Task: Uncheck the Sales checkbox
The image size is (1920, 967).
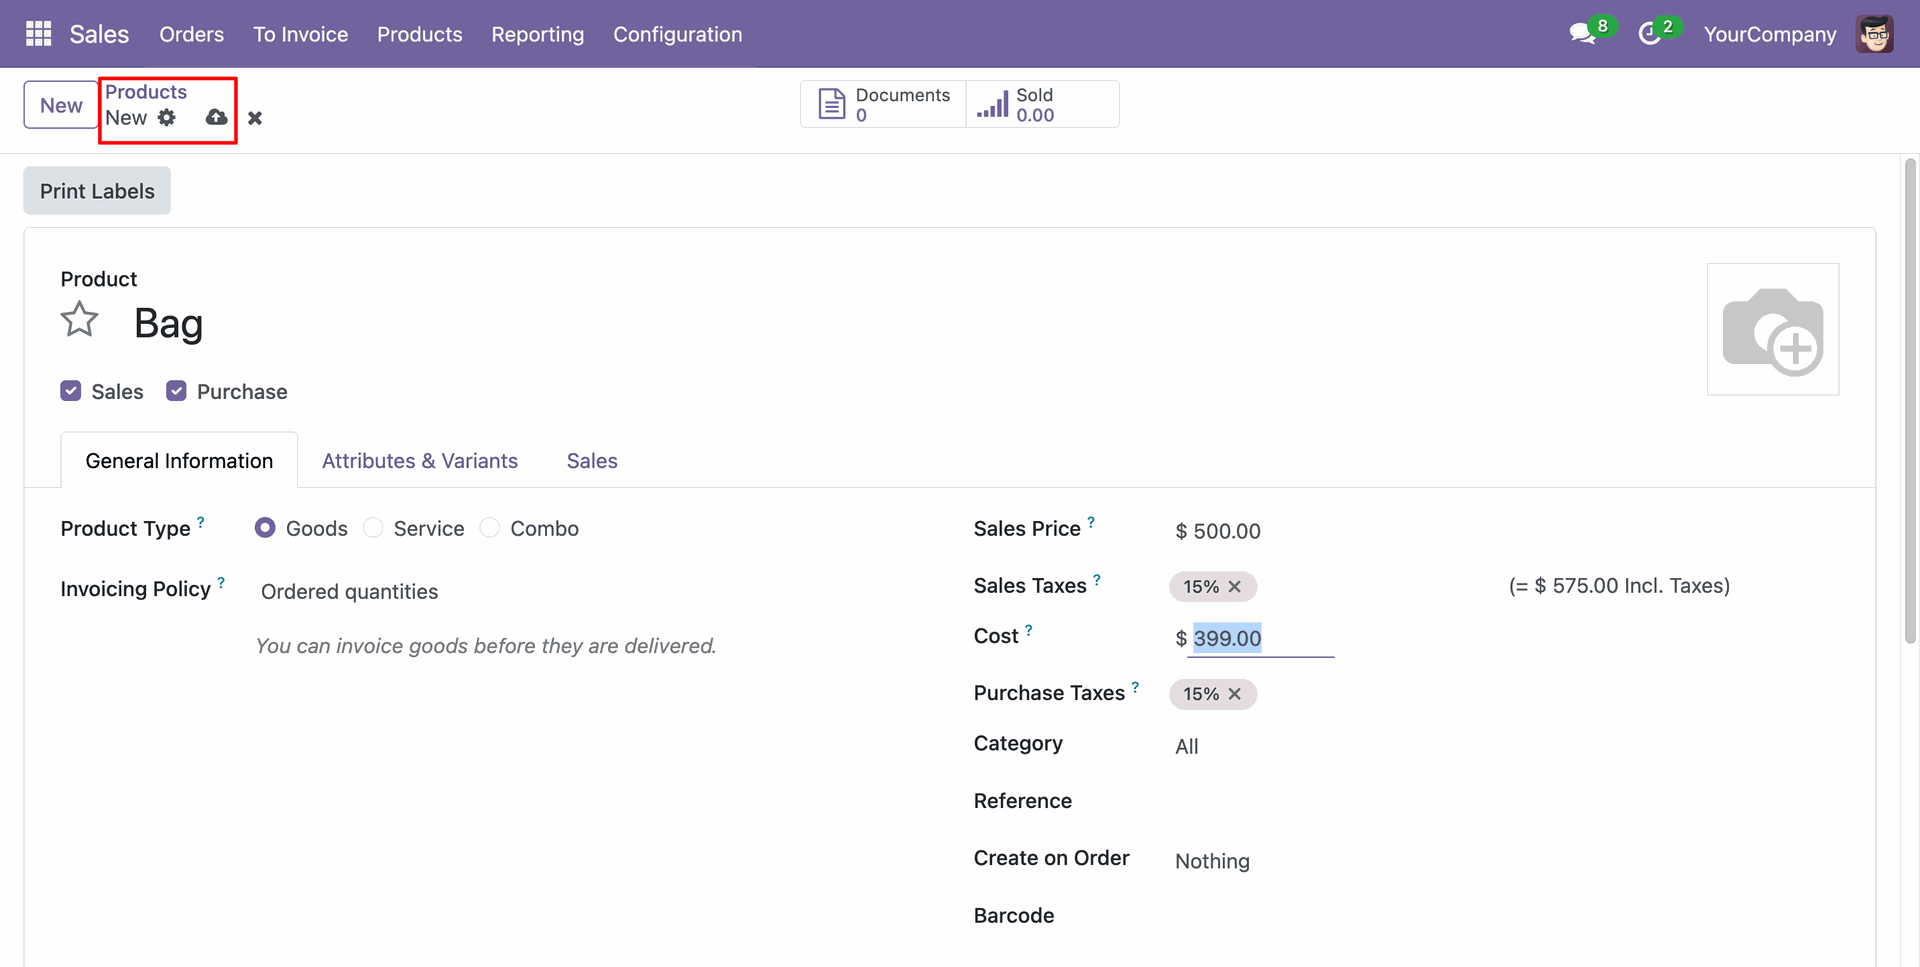Action: tap(71, 391)
